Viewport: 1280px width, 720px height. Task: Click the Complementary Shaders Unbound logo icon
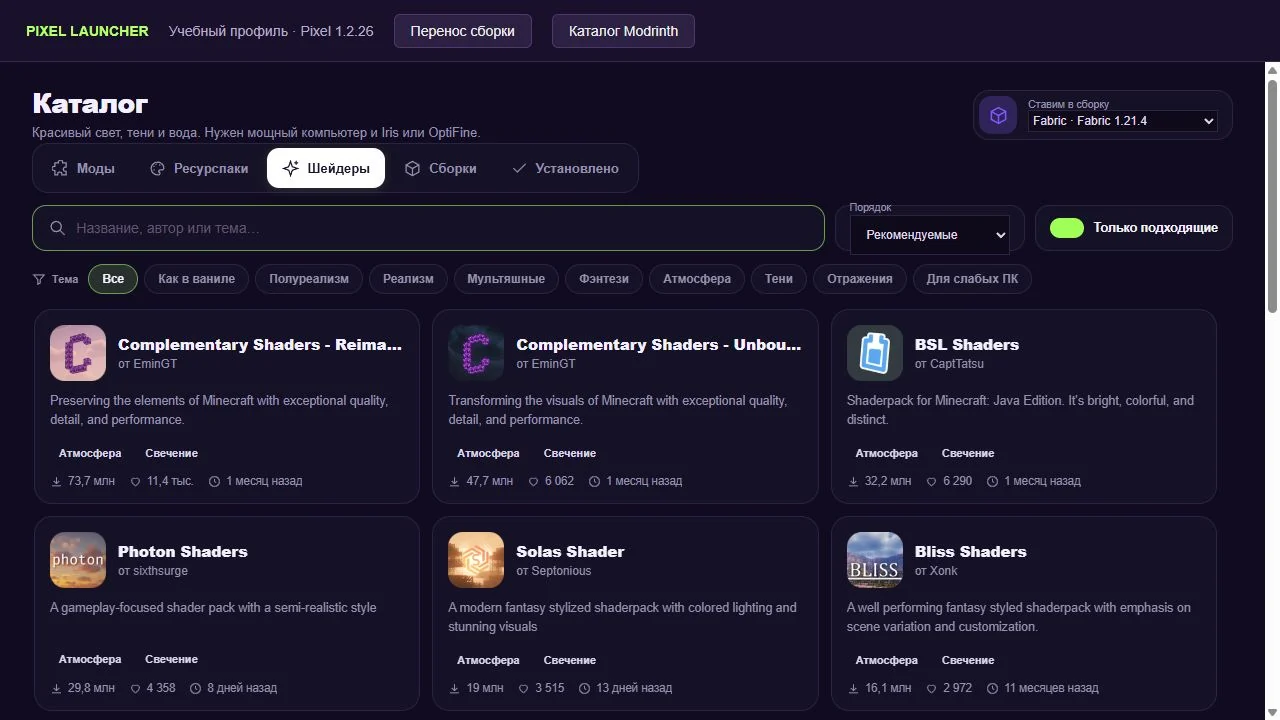(476, 353)
